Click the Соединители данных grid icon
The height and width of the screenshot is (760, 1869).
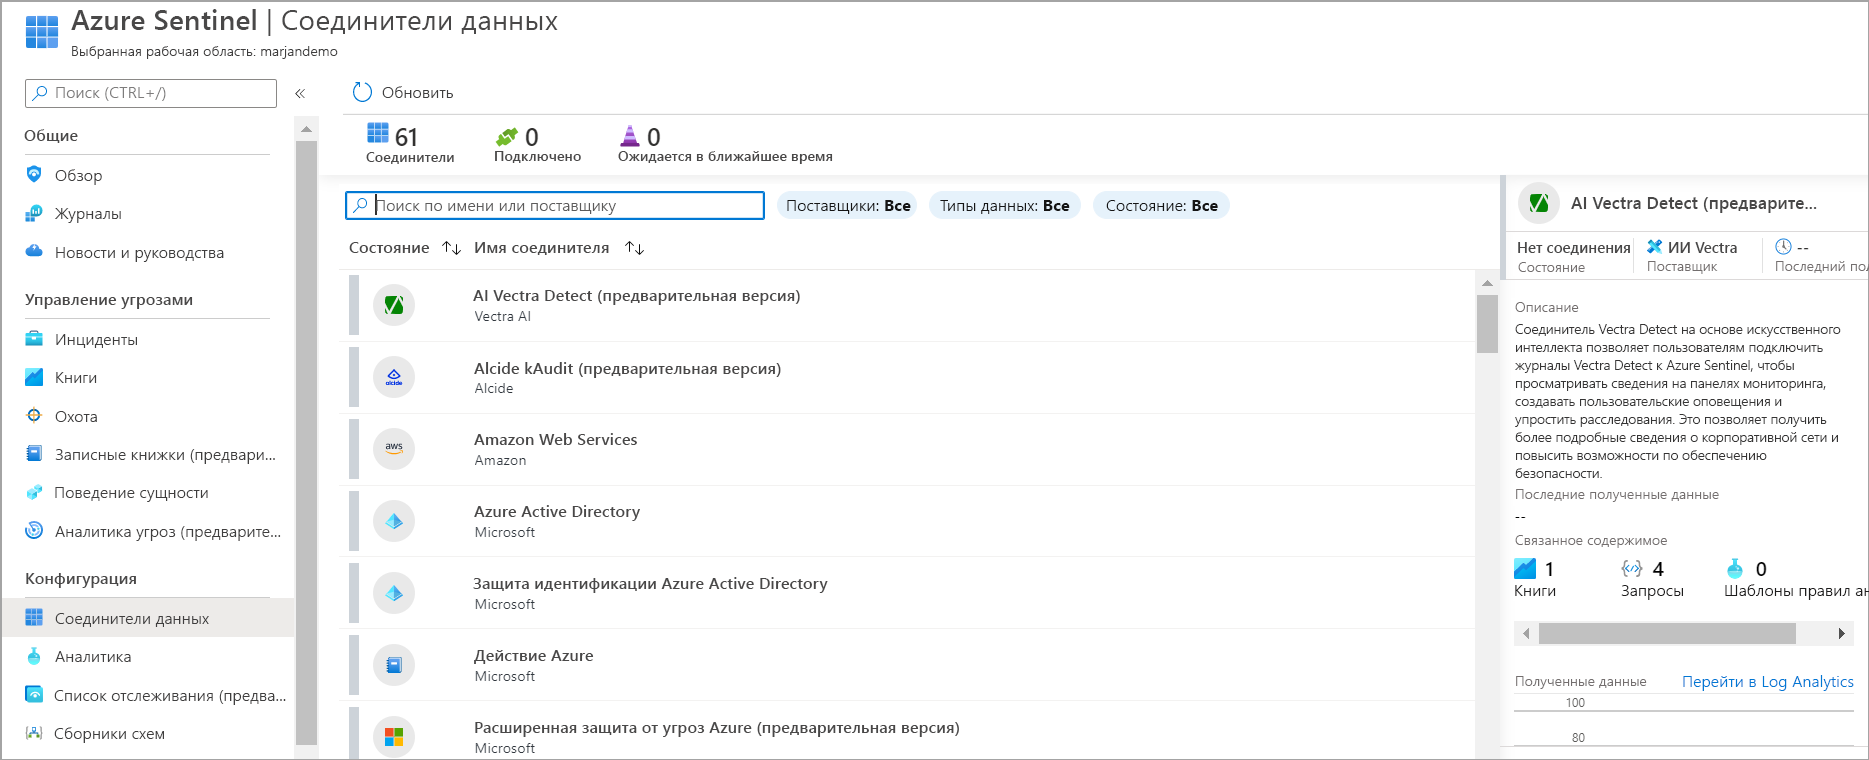(x=34, y=617)
